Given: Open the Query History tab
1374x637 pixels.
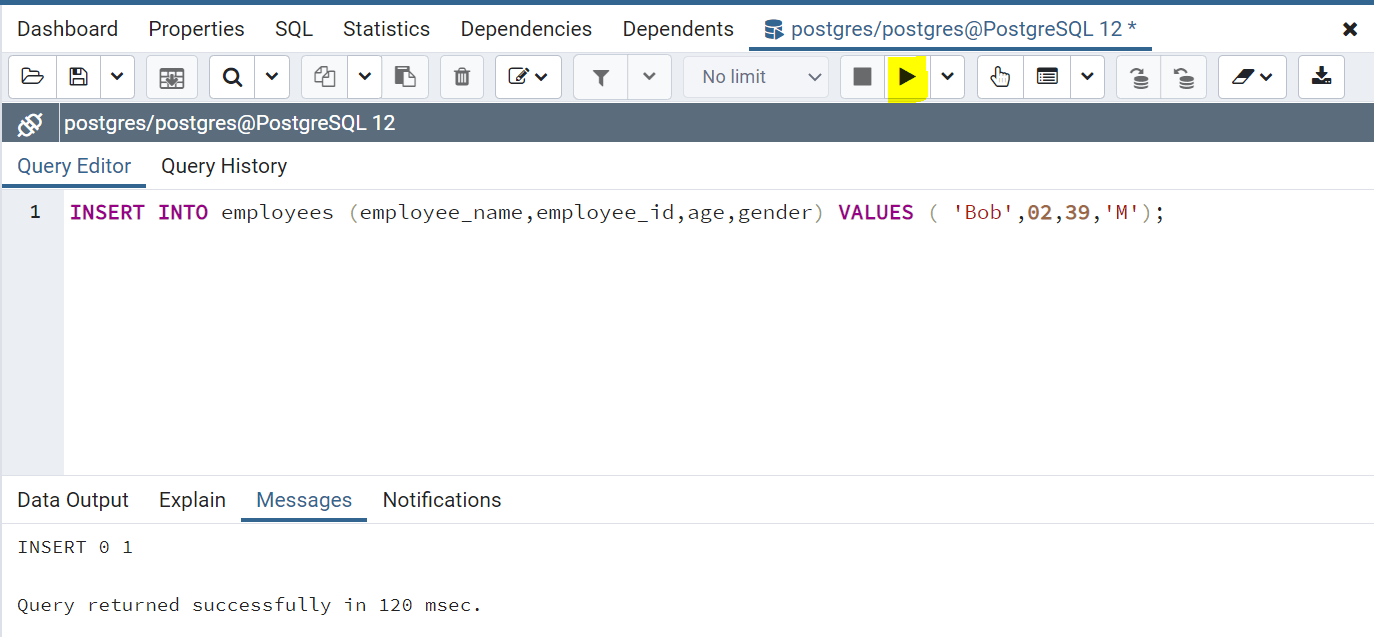Looking at the screenshot, I should pyautogui.click(x=224, y=166).
